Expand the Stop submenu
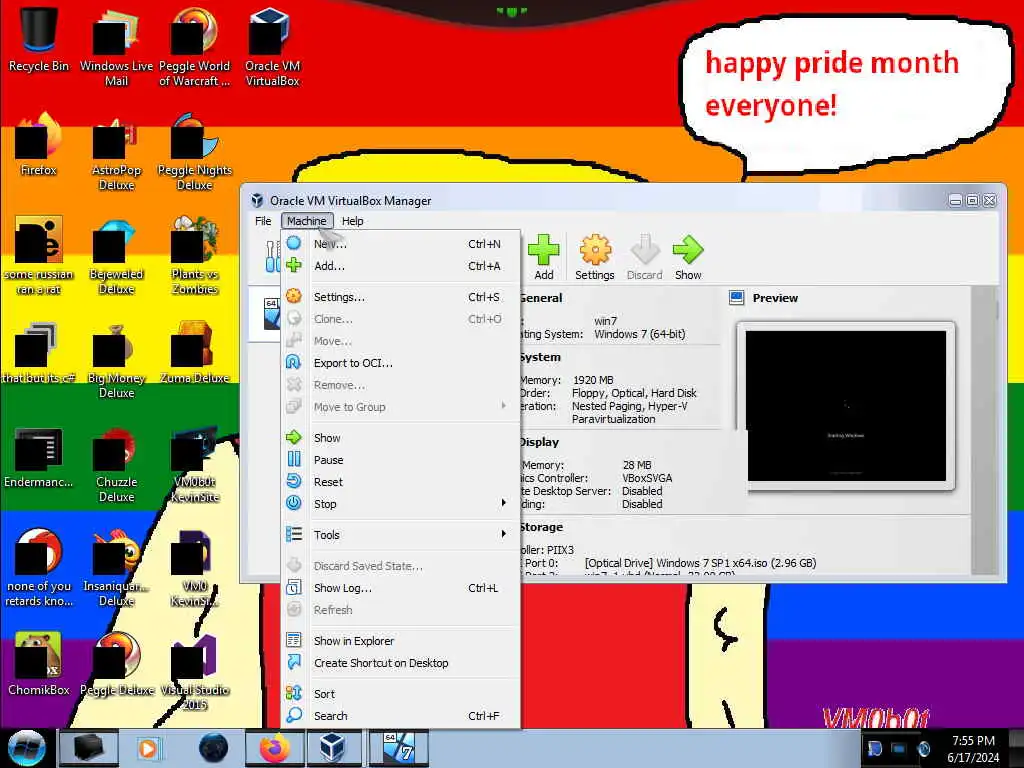The width and height of the screenshot is (1024, 768). tap(401, 504)
